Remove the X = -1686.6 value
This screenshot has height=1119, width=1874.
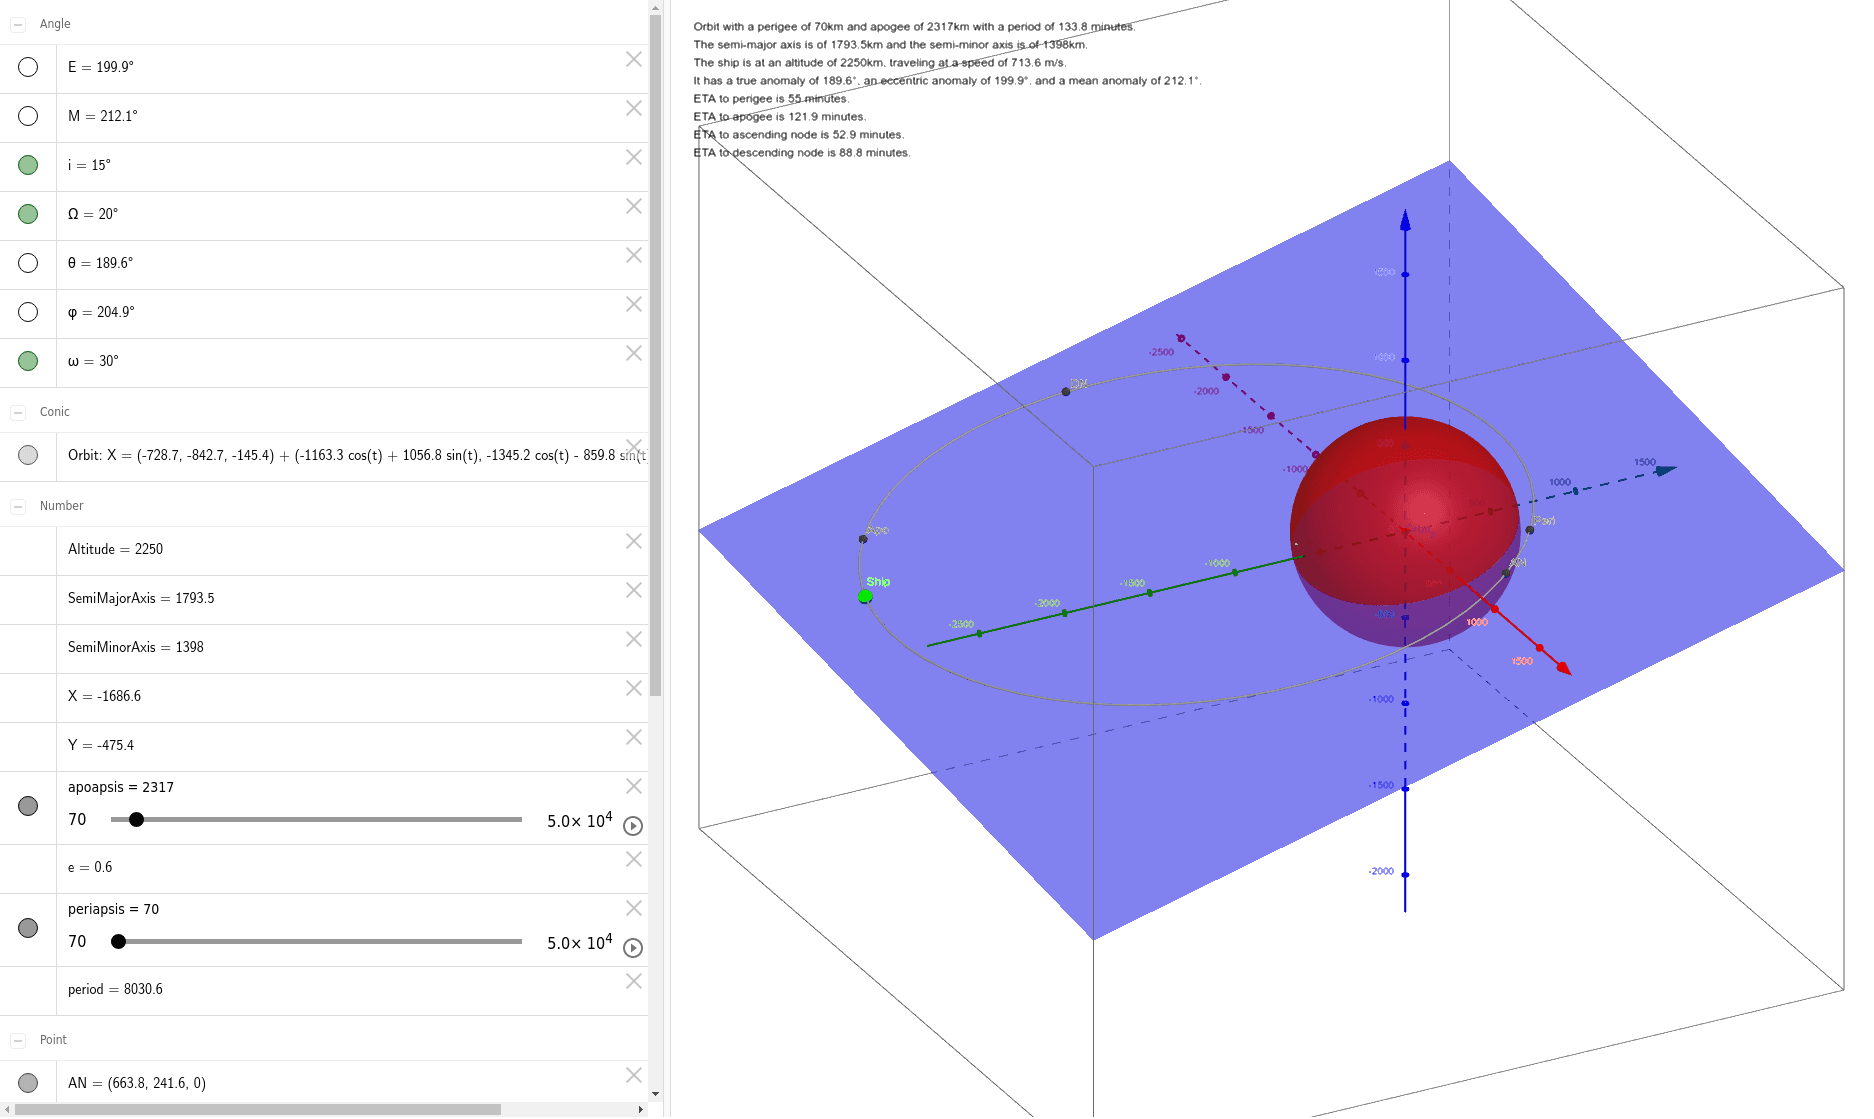click(634, 688)
